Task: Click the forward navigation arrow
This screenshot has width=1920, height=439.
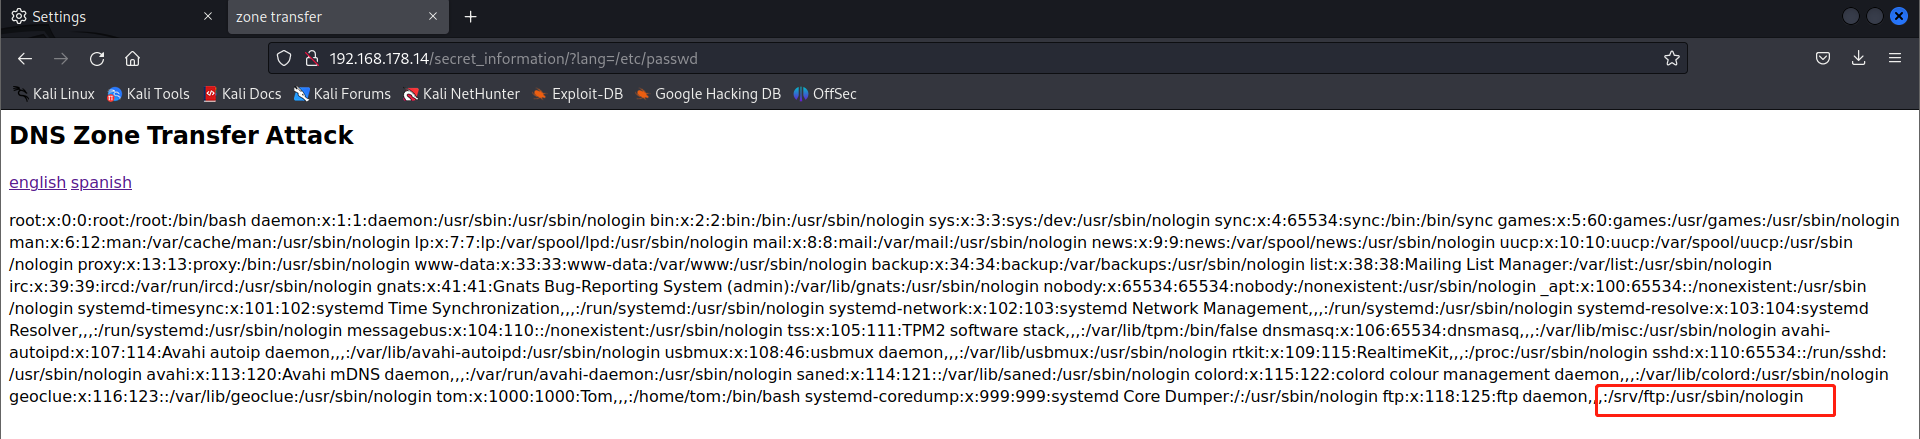Action: point(61,59)
